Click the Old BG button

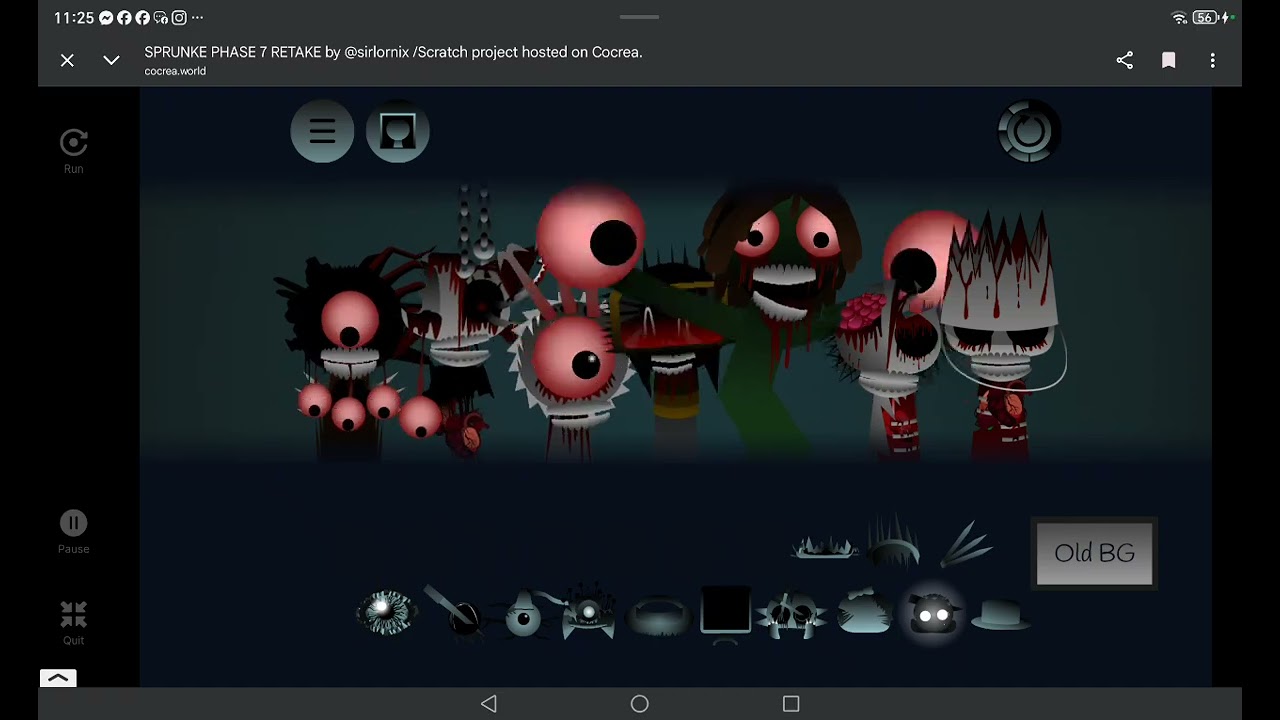(1094, 553)
